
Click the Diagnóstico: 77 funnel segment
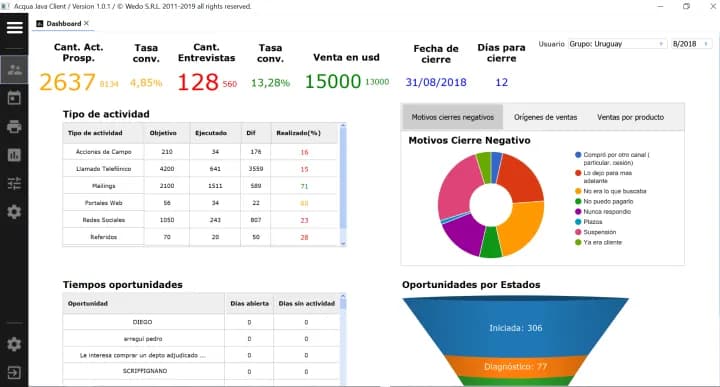515,366
